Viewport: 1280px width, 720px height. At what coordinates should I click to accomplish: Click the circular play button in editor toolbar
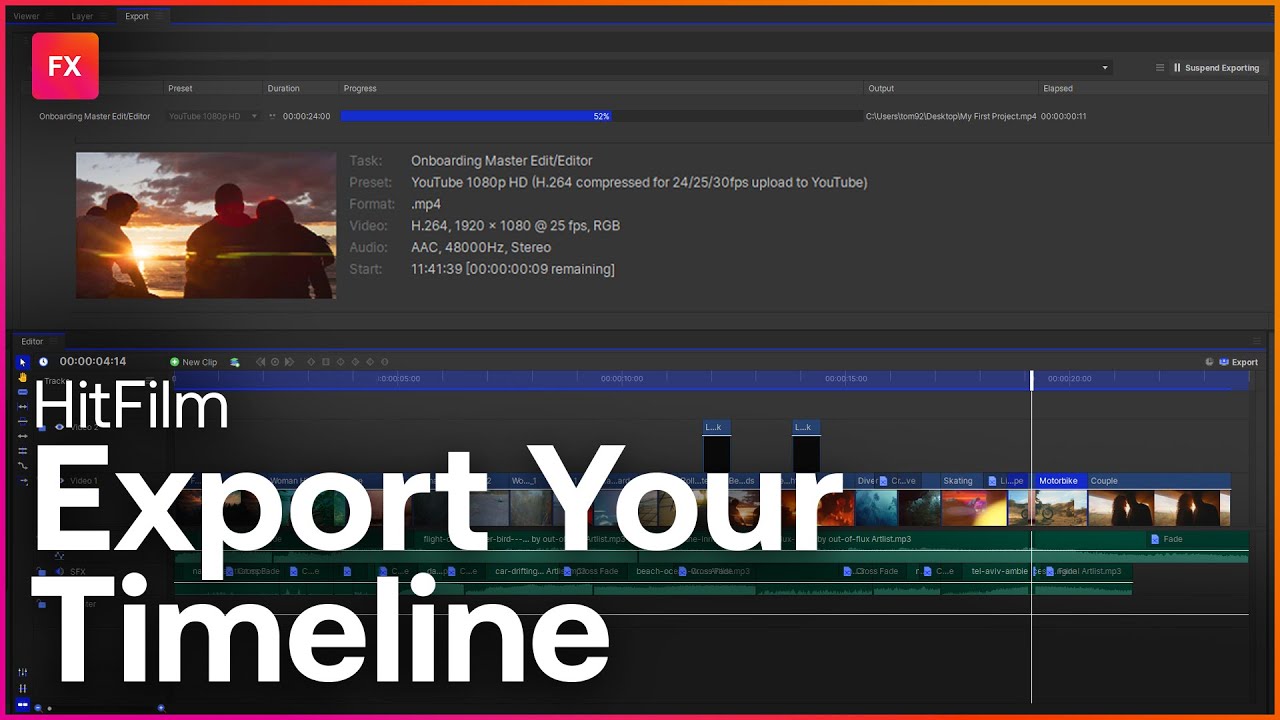(x=275, y=362)
